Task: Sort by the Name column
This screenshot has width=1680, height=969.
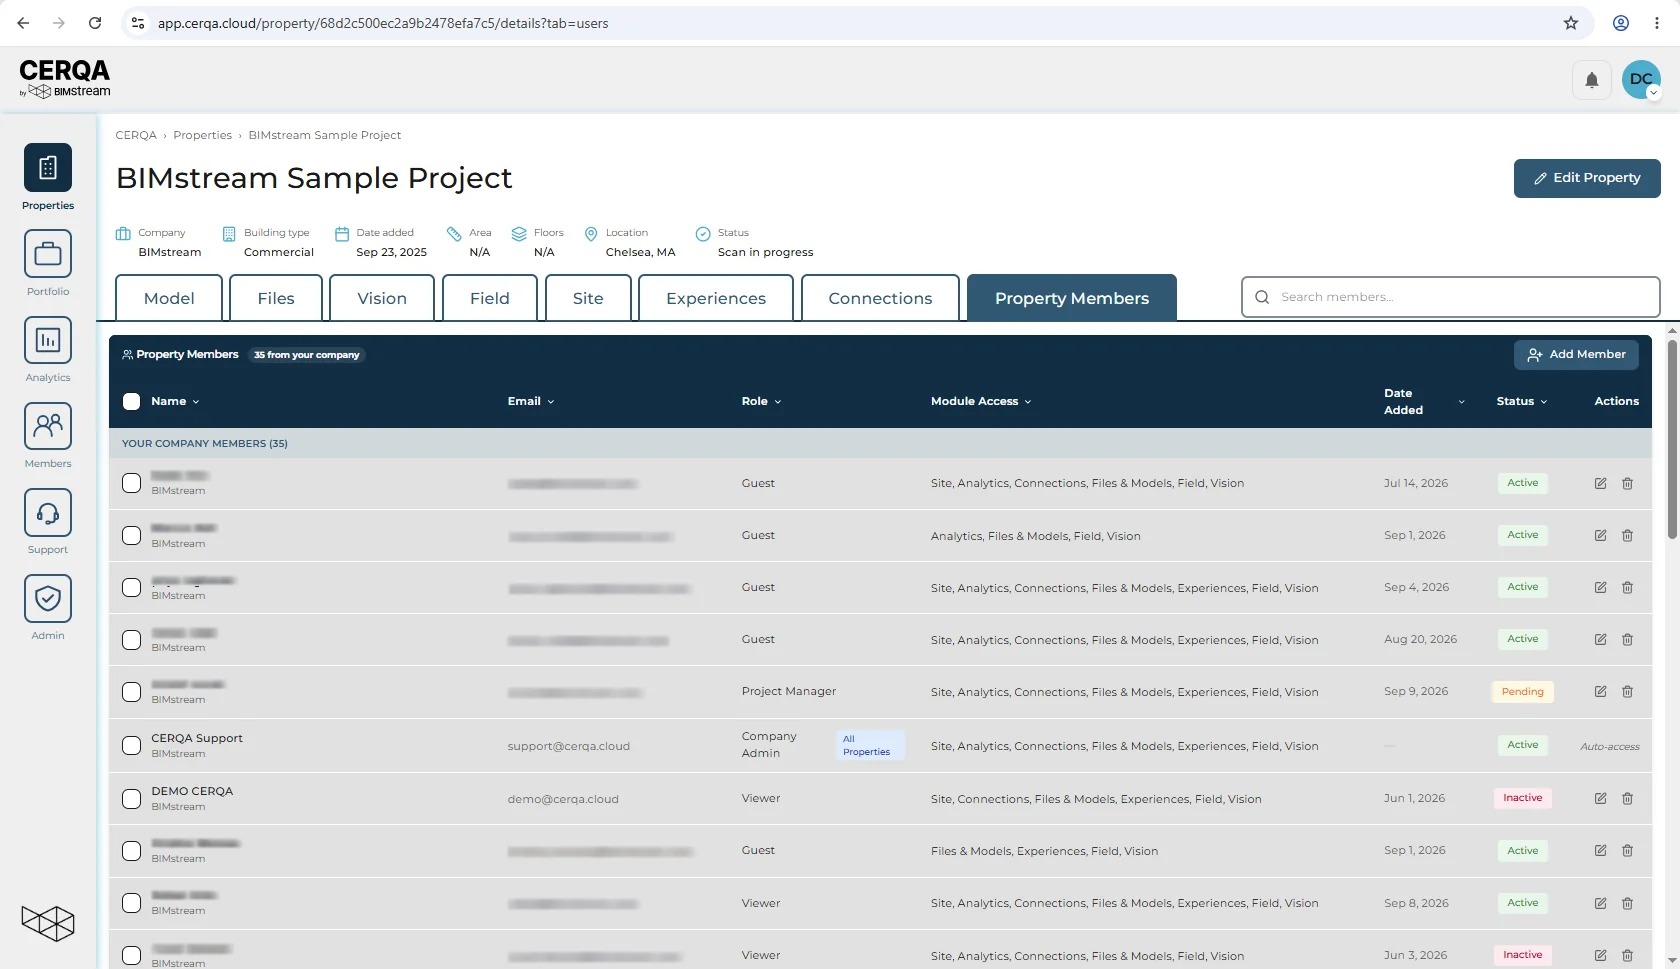Action: [175, 401]
